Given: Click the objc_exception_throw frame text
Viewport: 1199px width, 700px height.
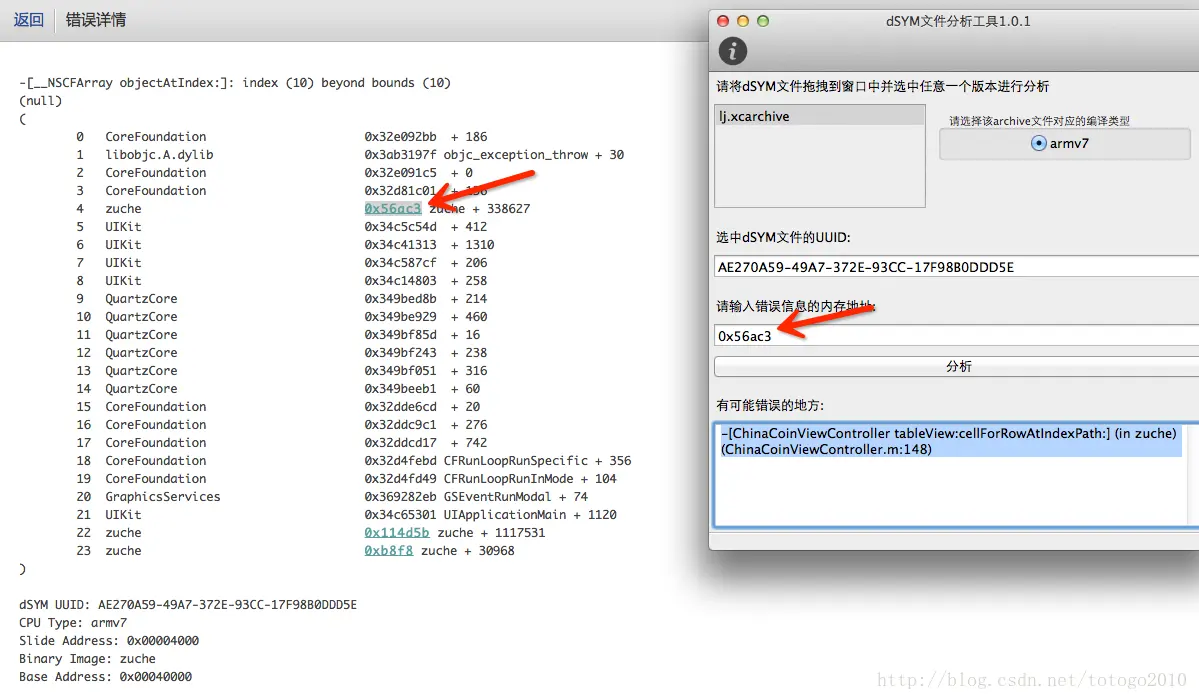Looking at the screenshot, I should 534,155.
